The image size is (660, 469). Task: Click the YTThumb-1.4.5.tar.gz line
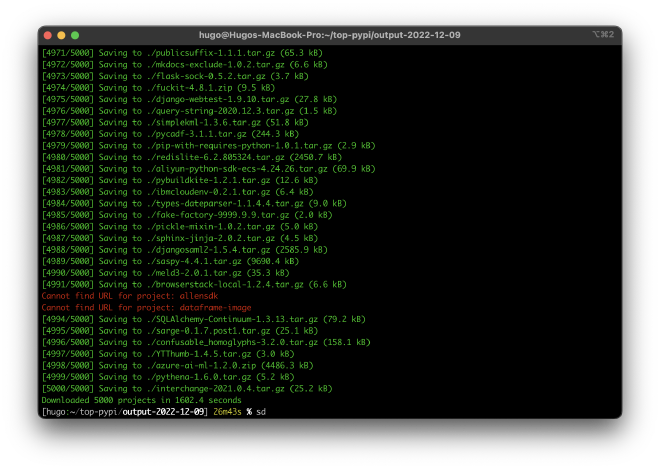pos(168,354)
